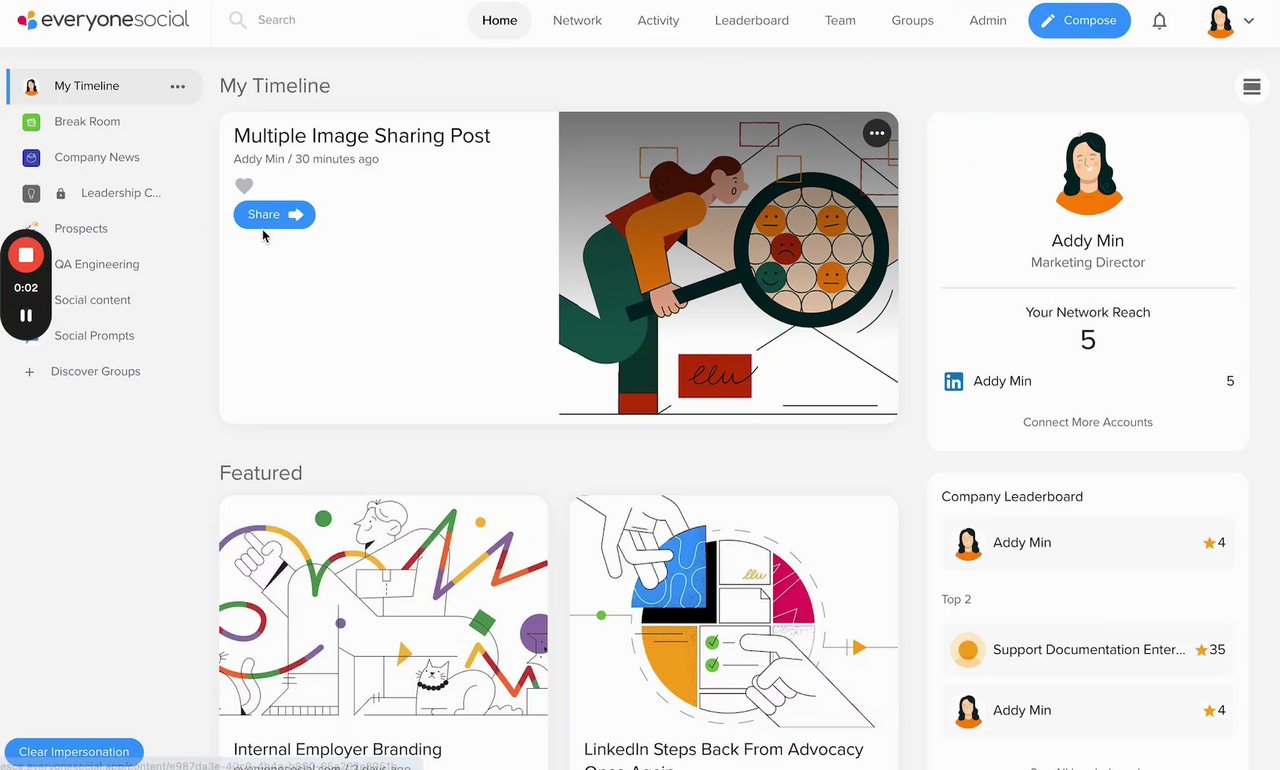Switch to the Team tab
The image size is (1280, 770).
[840, 20]
